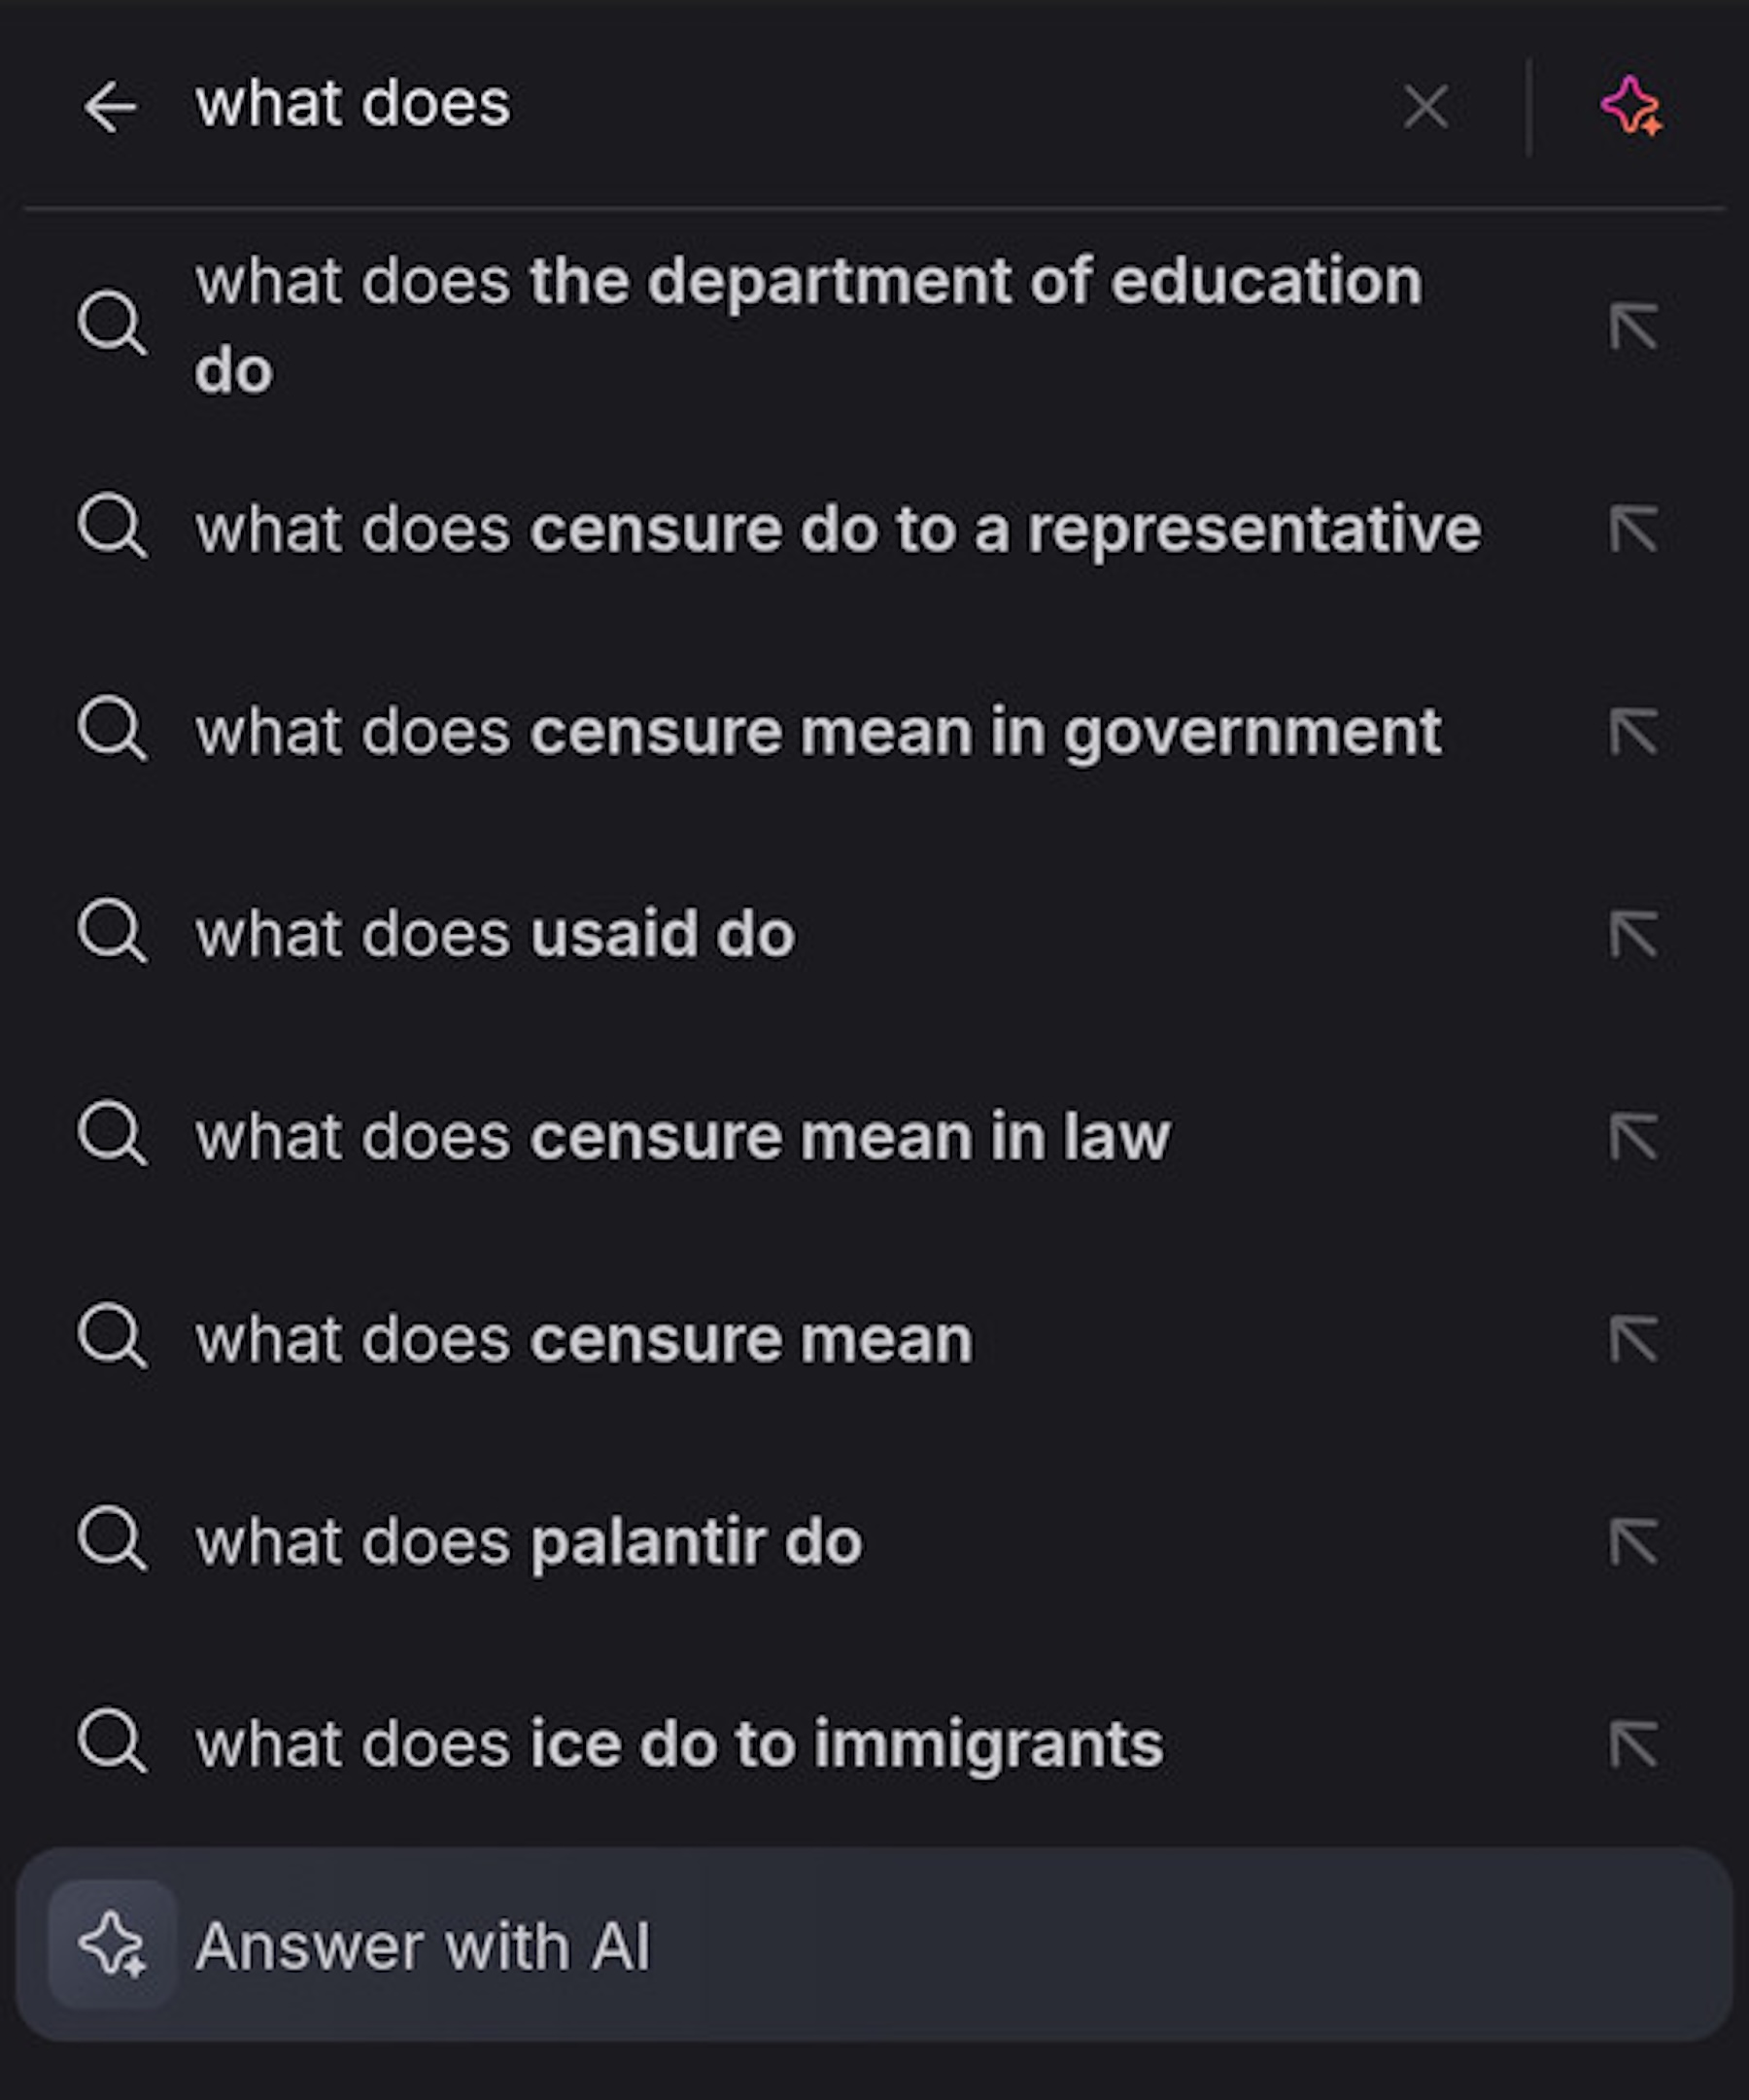
Task: Select suggestion 'what does the department of education do'
Action: point(808,325)
